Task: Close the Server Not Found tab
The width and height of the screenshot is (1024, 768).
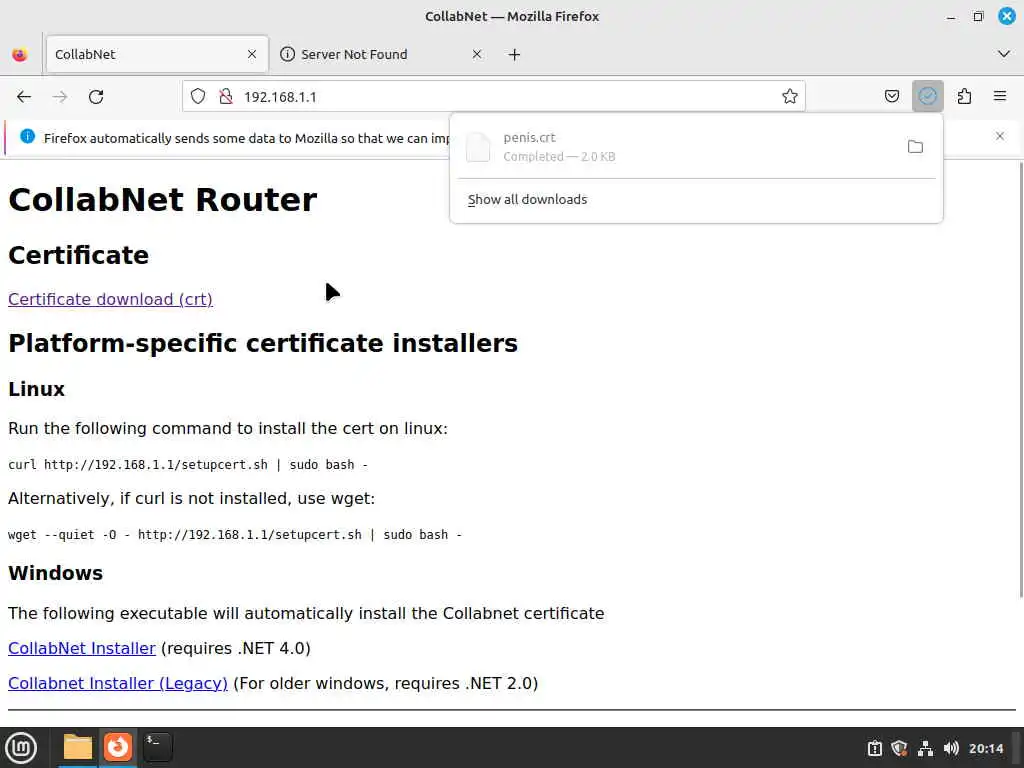Action: click(x=477, y=54)
